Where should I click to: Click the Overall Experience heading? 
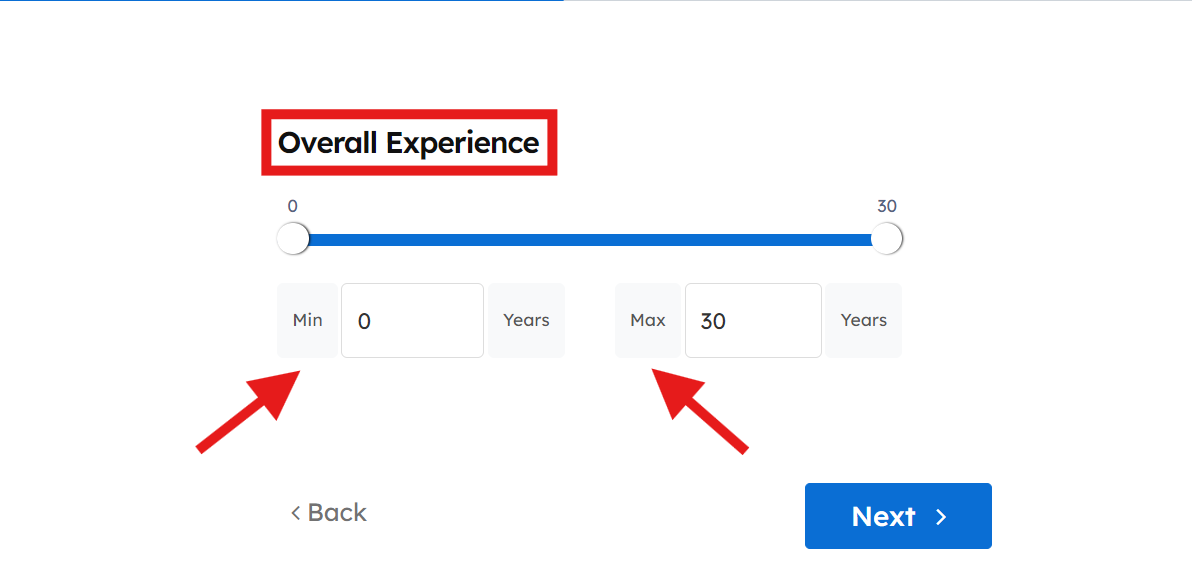[408, 143]
